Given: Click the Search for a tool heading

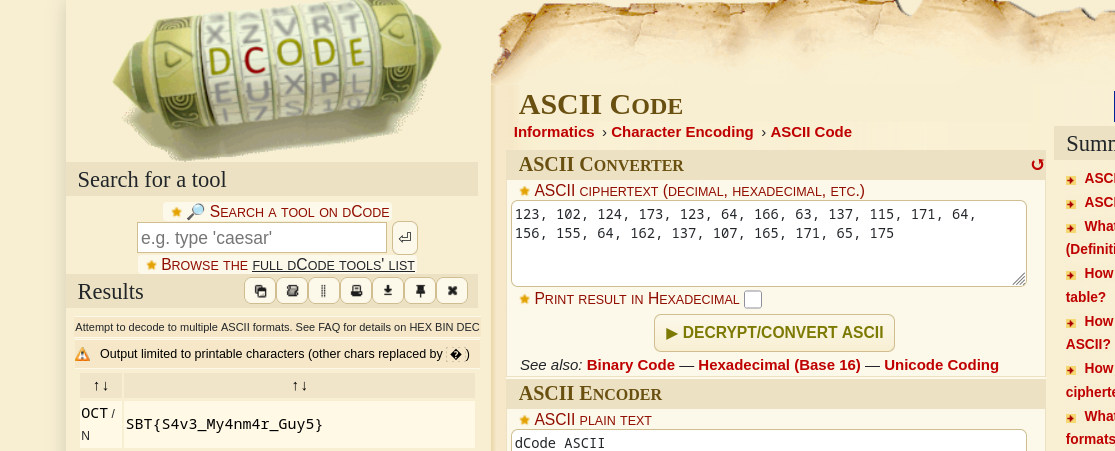Looking at the screenshot, I should tap(151, 179).
